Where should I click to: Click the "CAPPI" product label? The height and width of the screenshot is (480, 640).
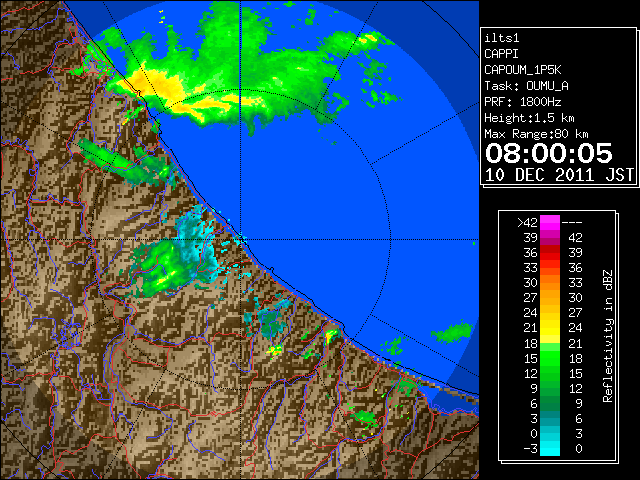coord(501,54)
